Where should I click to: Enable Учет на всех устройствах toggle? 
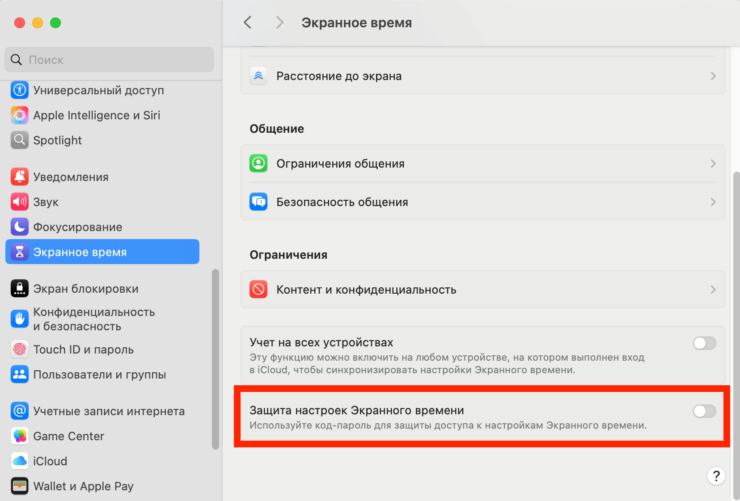point(704,343)
